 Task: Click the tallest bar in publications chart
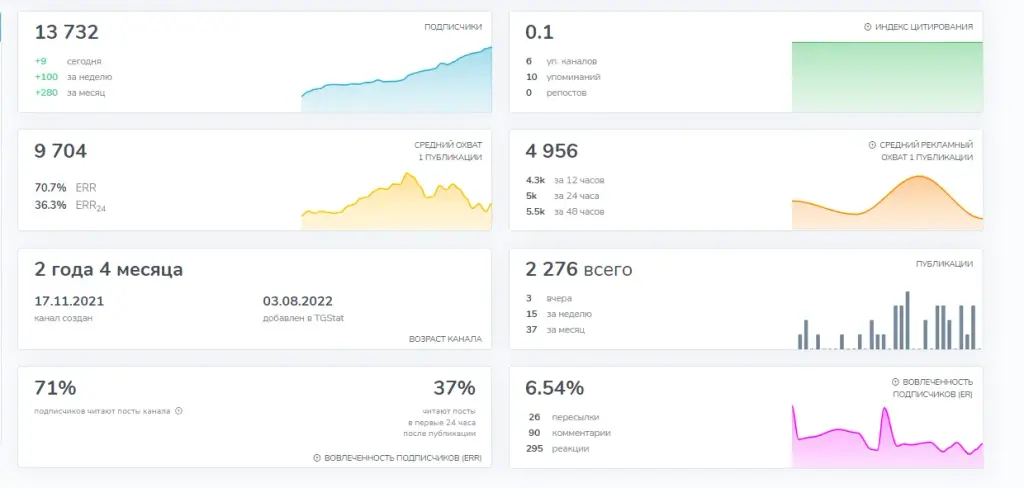coord(908,320)
